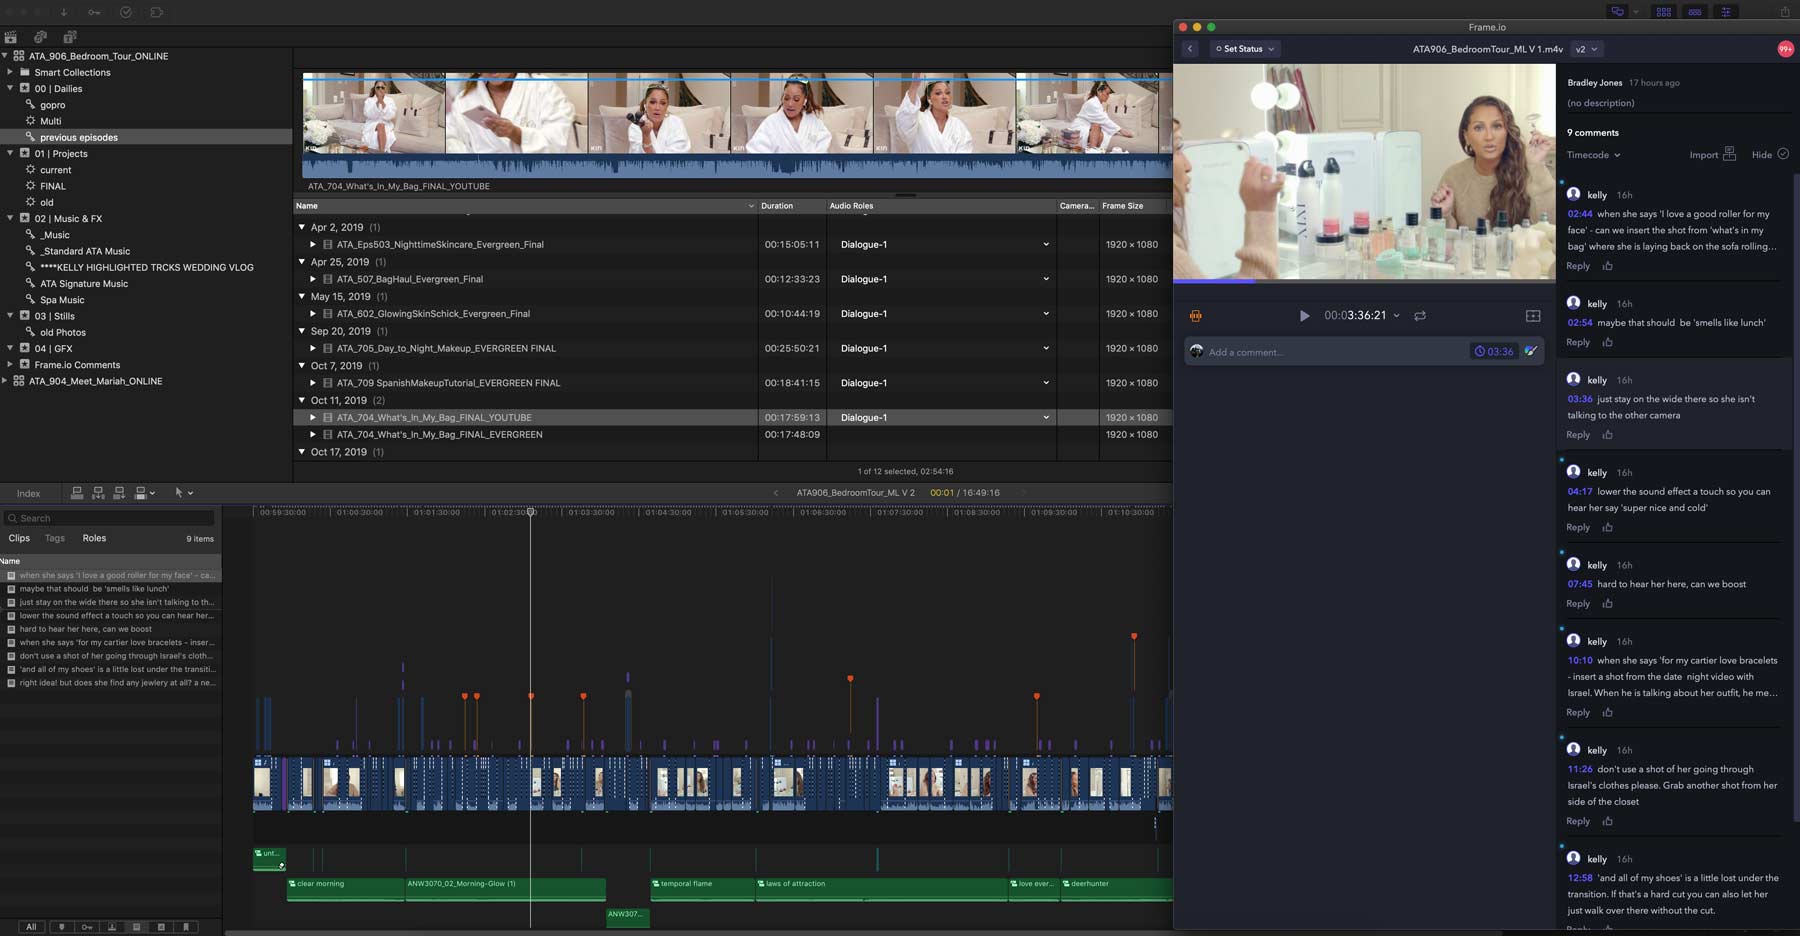Screen dimensions: 1800x936
Task: Click the share export icon
Action: pyautogui.click(x=1785, y=12)
